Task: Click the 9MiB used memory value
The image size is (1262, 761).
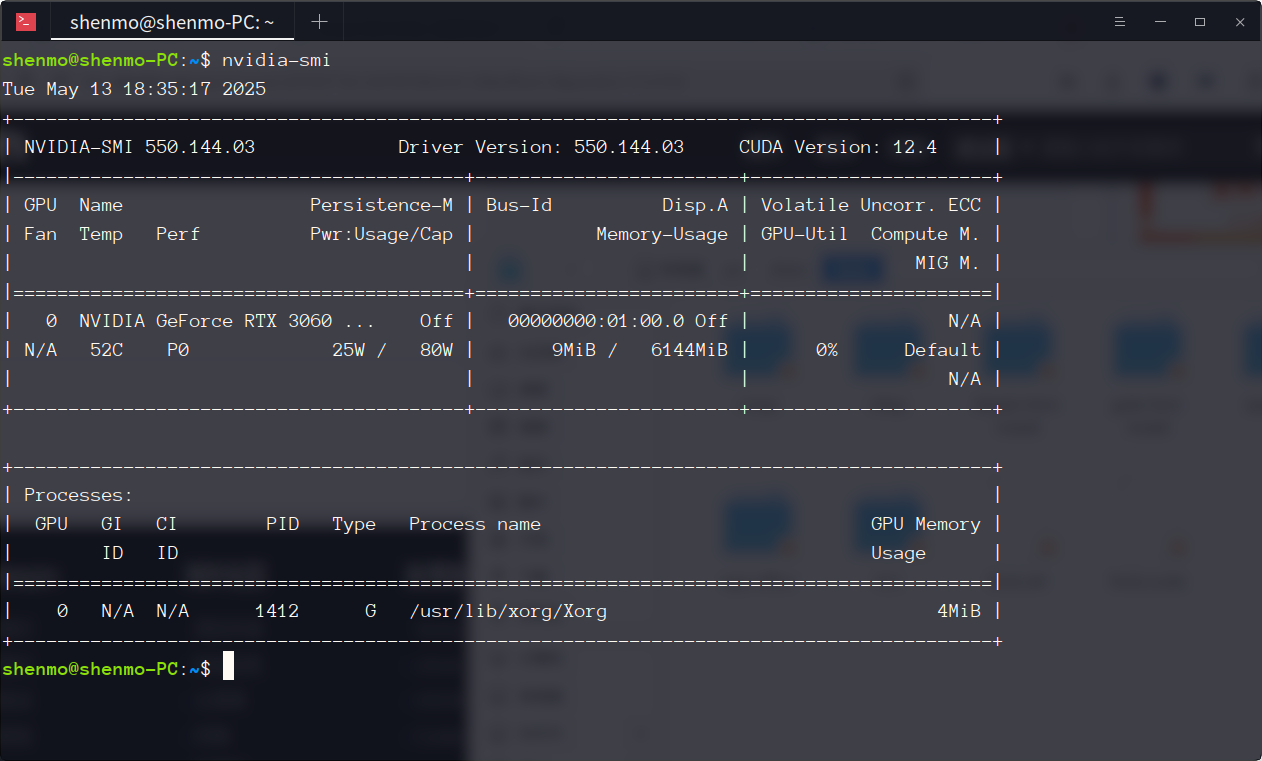Action: 574,350
